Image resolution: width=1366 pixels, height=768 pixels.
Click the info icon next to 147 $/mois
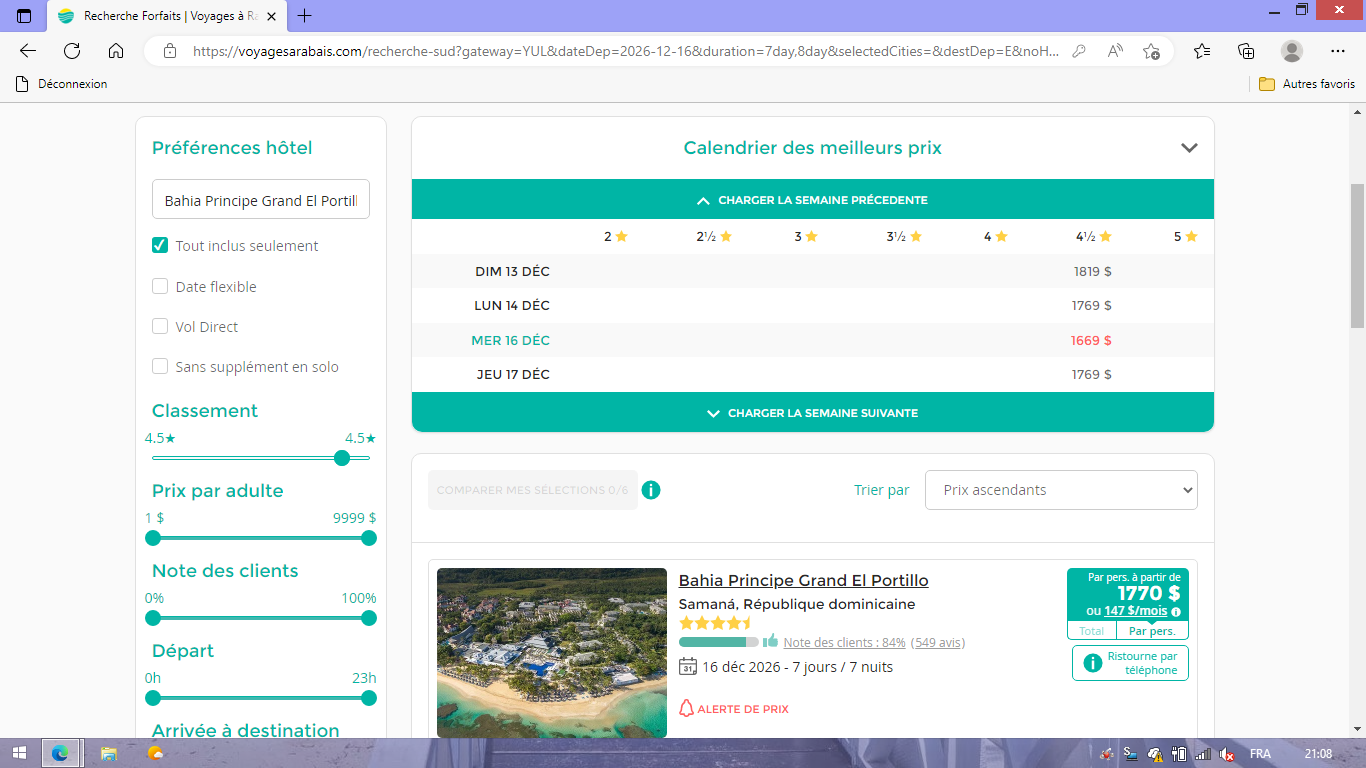[x=1176, y=612]
